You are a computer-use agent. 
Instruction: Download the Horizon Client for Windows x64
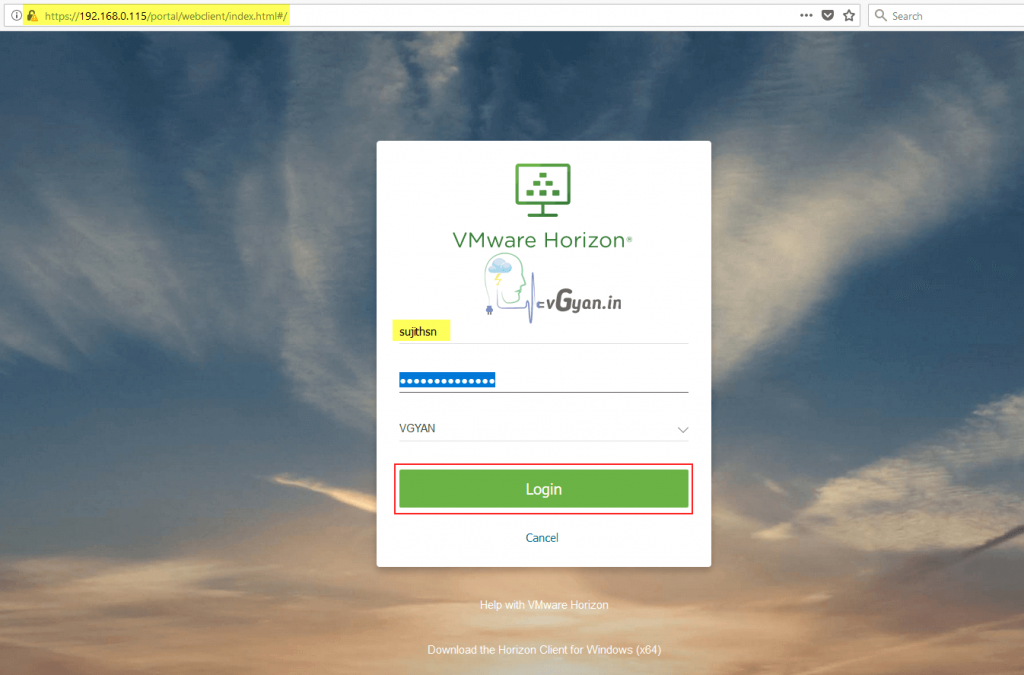click(x=543, y=649)
